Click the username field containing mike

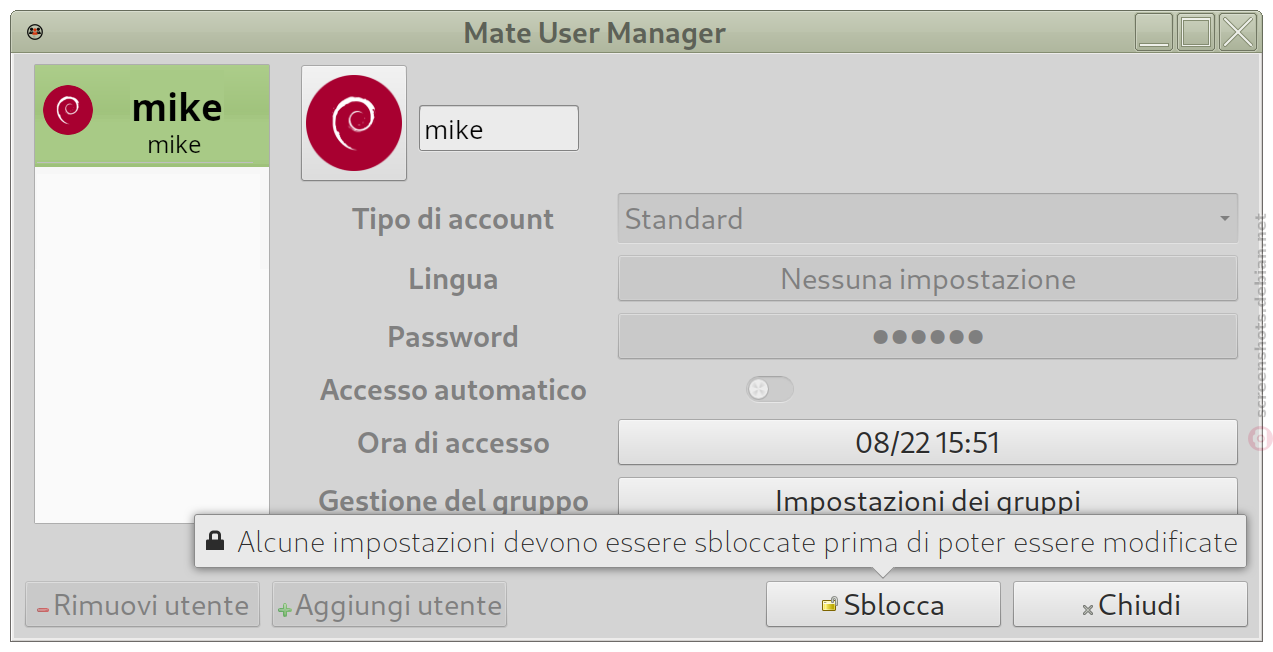tap(498, 129)
